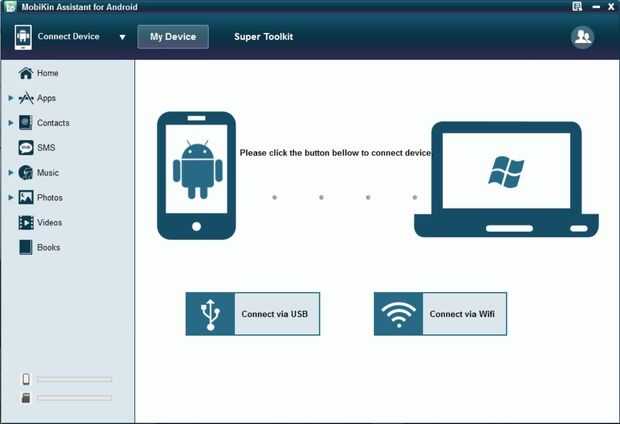This screenshot has height=424, width=620.
Task: Click the Music note icon
Action: click(x=26, y=172)
